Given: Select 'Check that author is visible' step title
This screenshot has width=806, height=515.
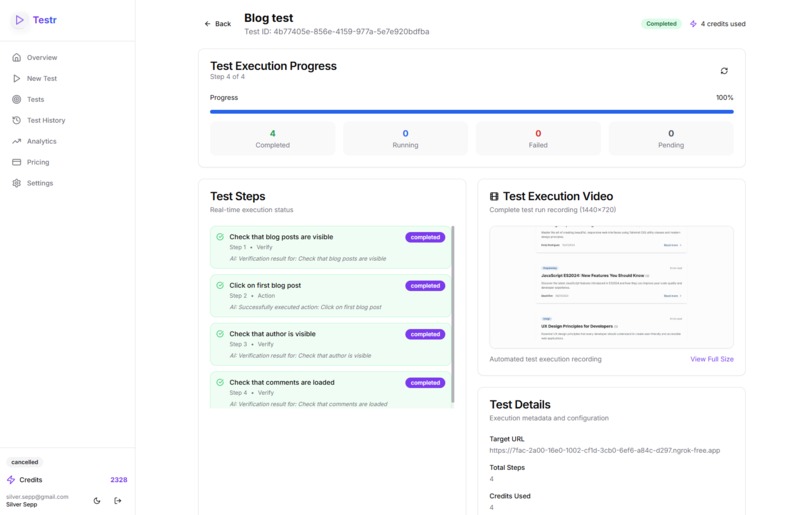Looking at the screenshot, I should 272,334.
